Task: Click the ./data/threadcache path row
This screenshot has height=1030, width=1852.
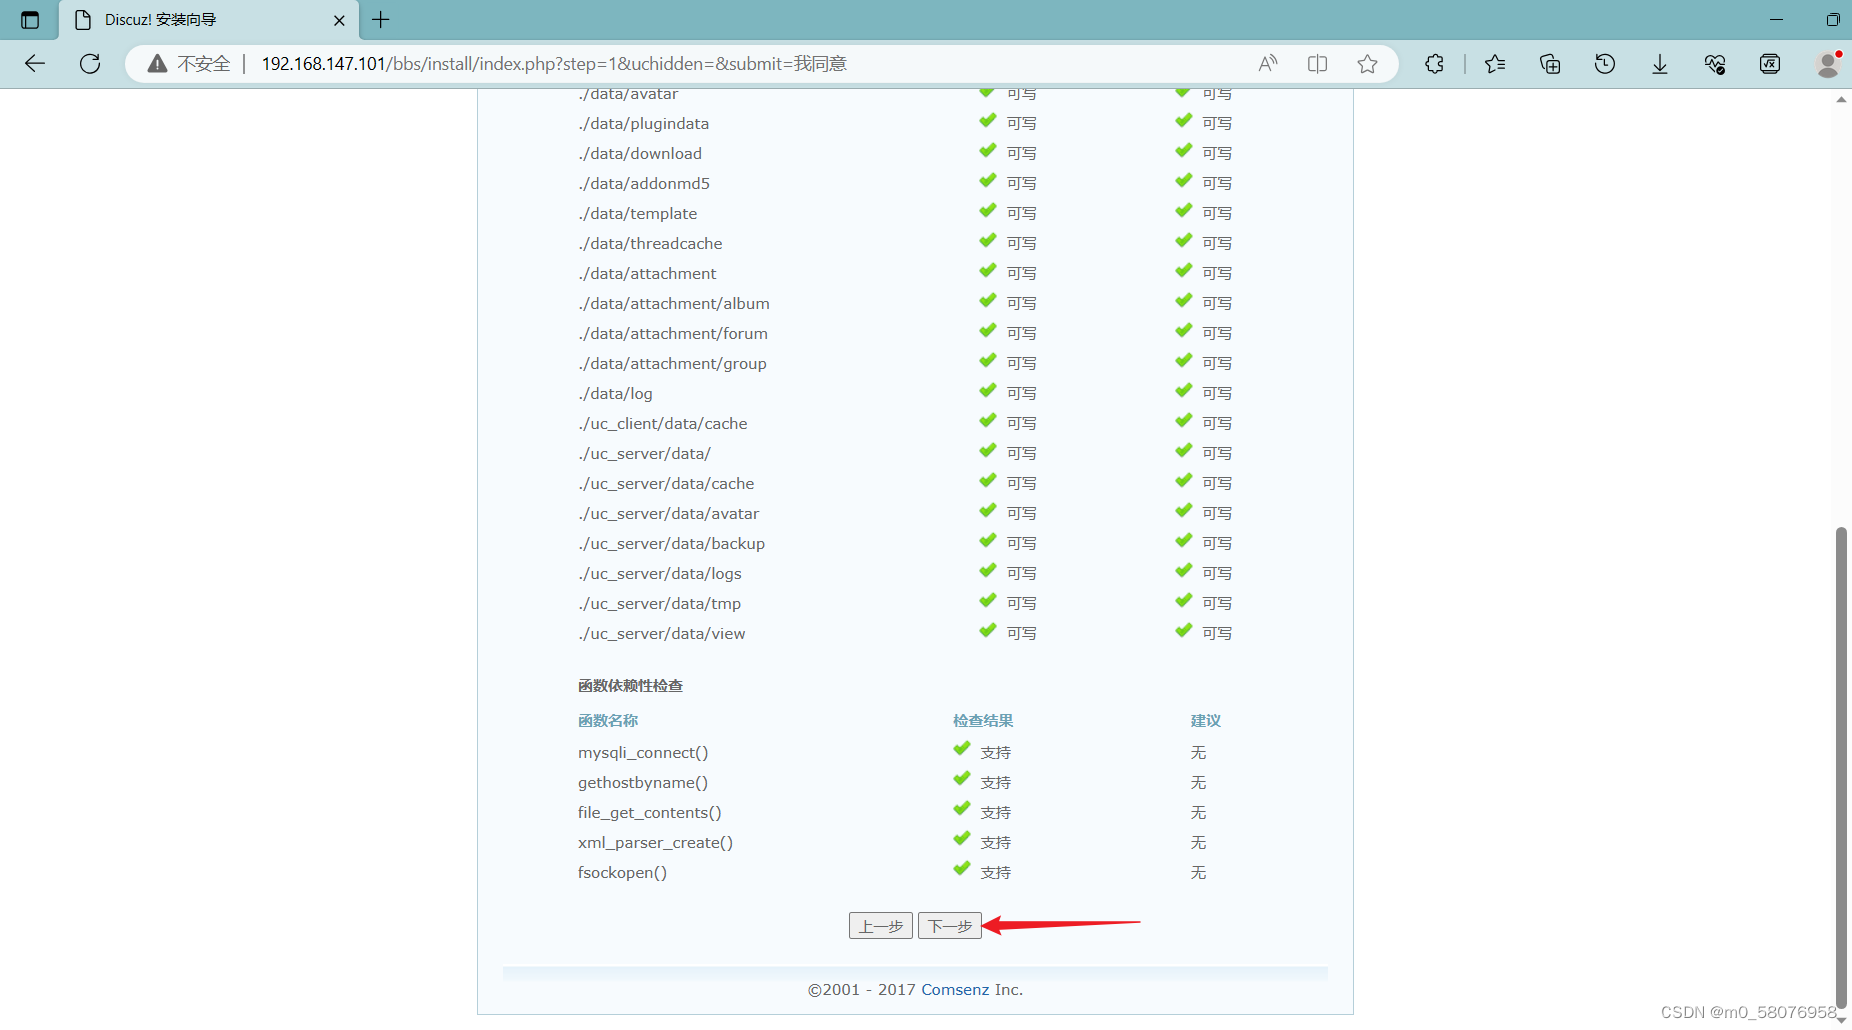Action: click(650, 244)
